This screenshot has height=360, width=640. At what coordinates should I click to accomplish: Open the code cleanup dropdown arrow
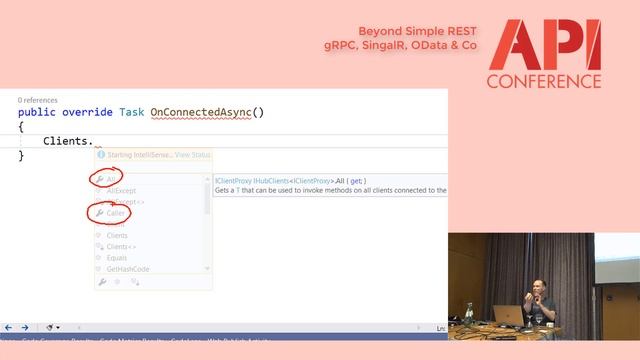tap(58, 327)
